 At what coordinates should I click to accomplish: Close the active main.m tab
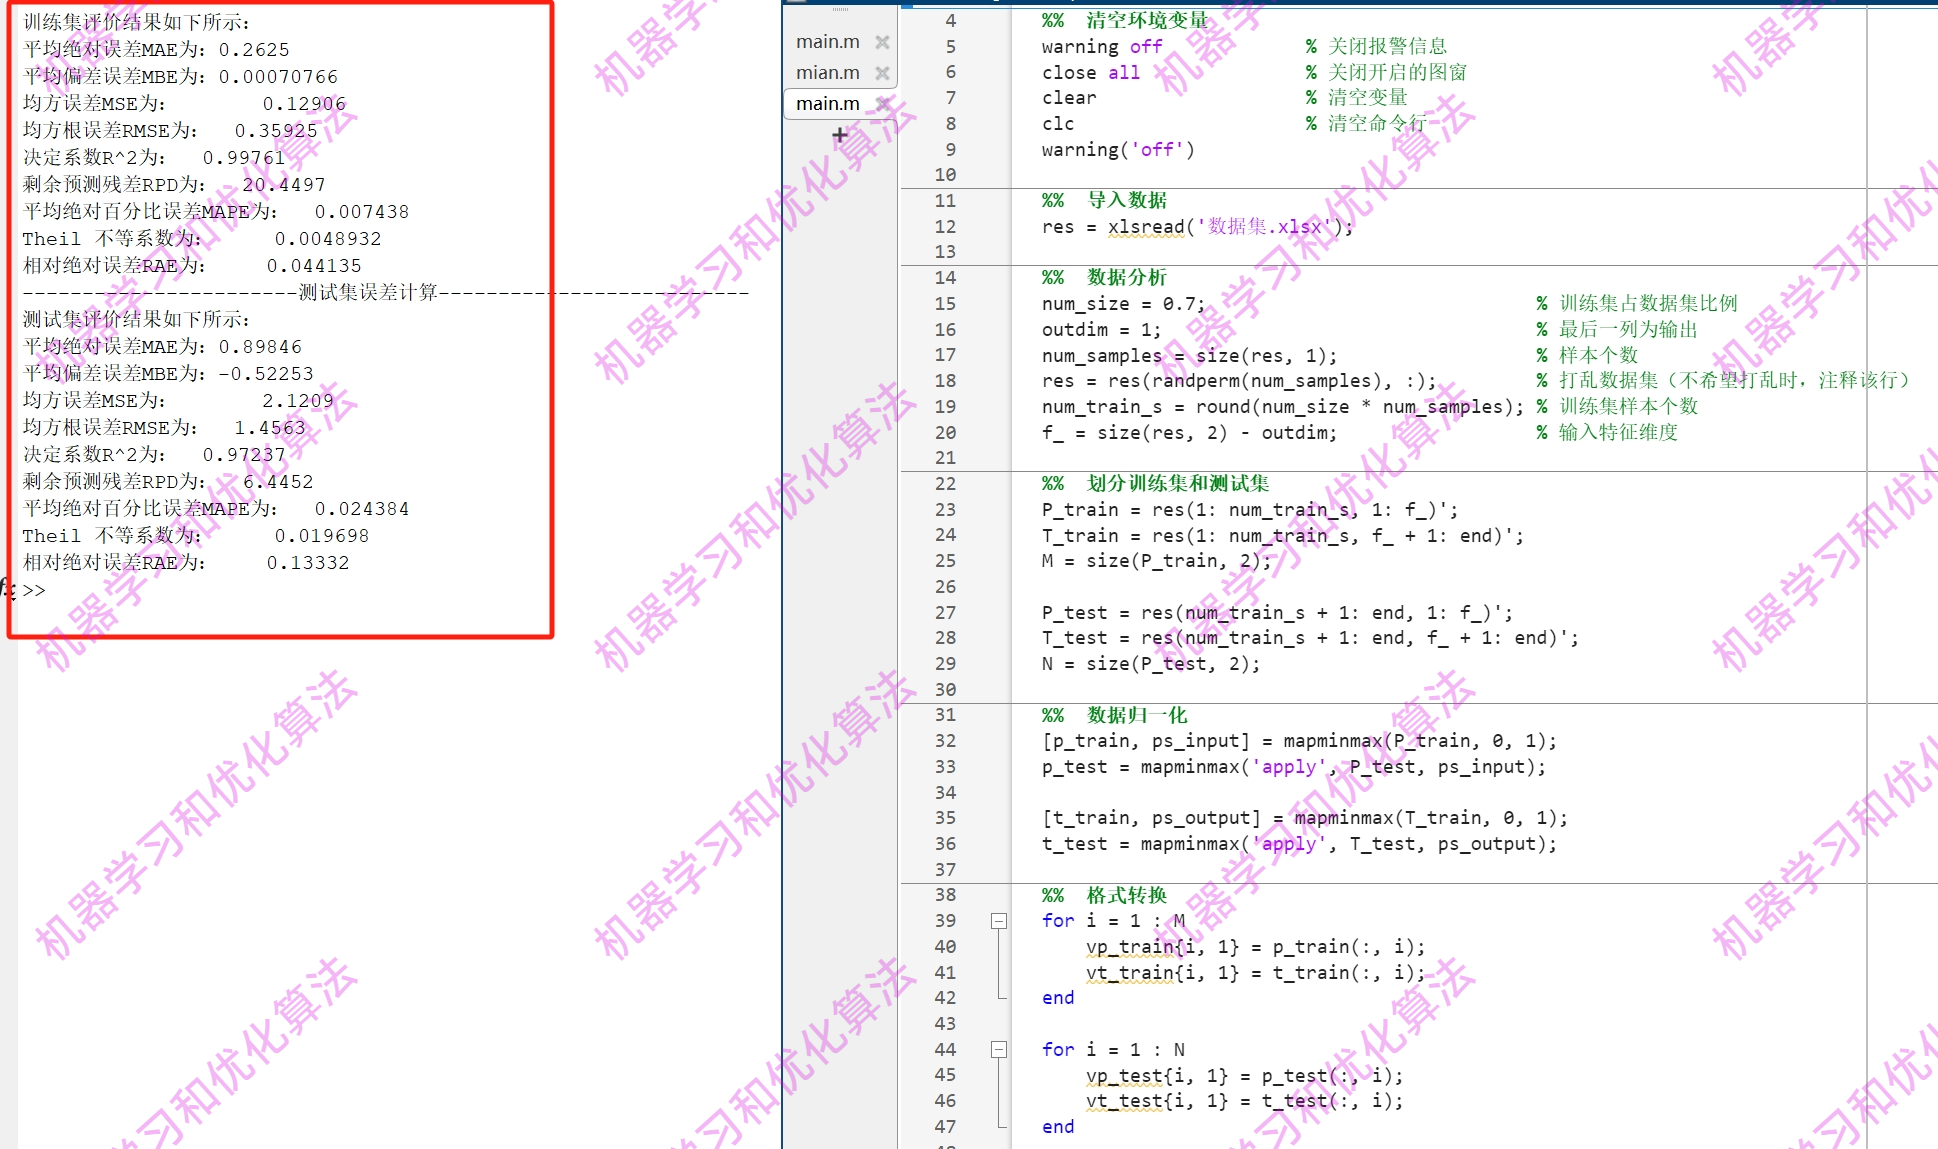(x=882, y=104)
